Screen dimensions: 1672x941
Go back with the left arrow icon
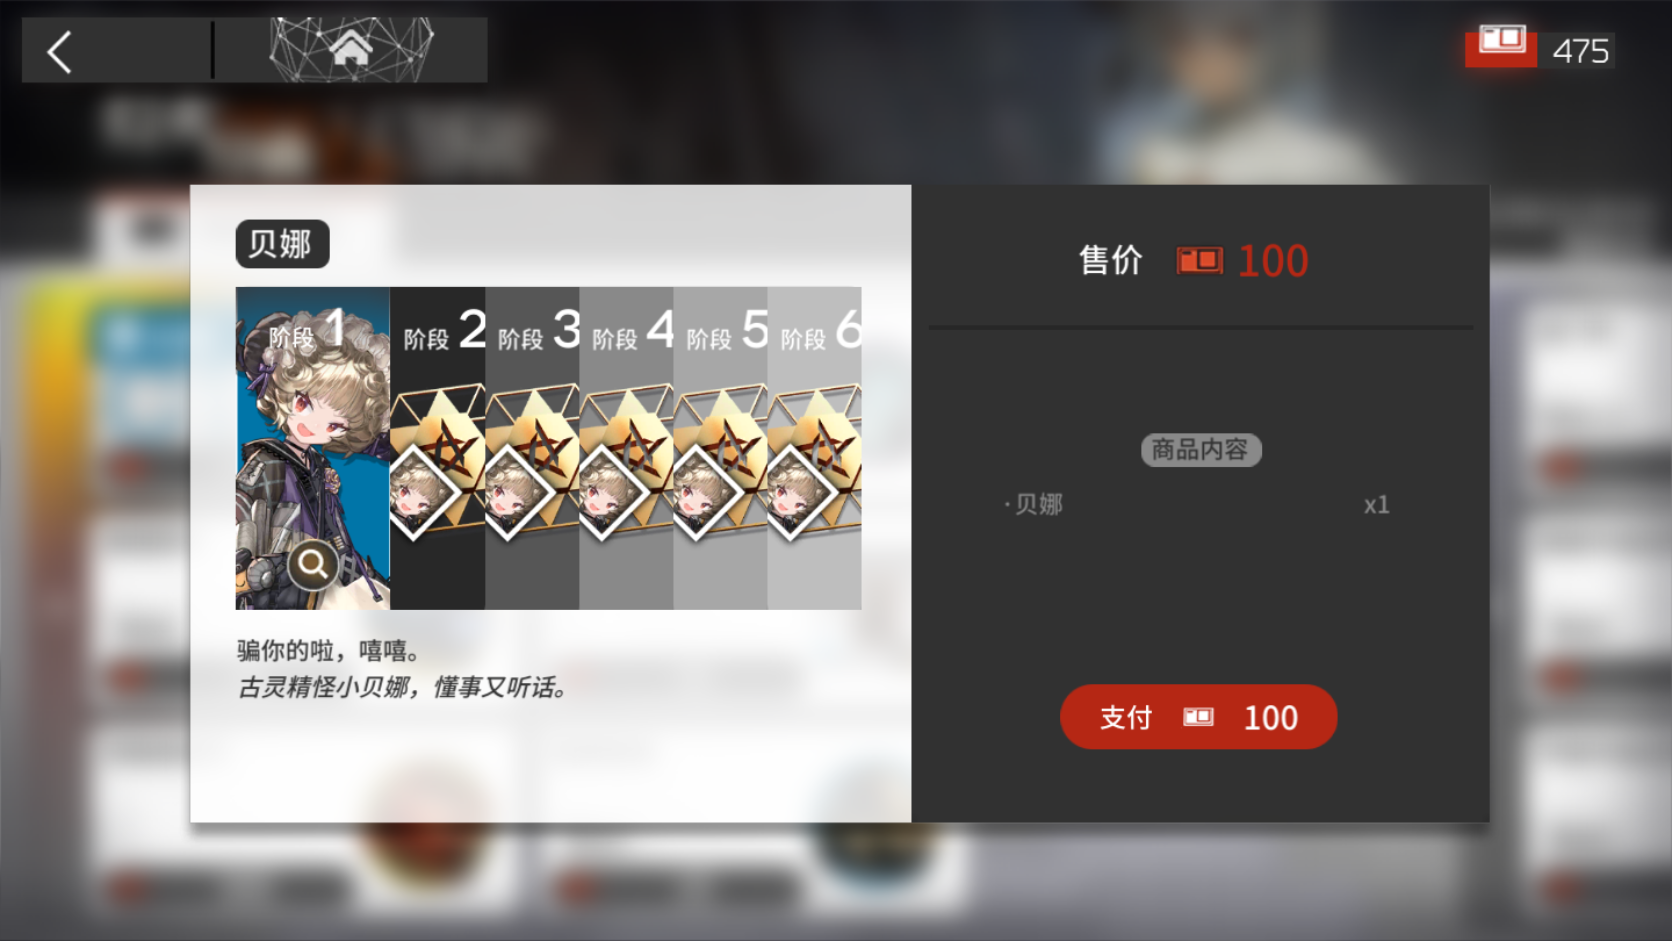(60, 52)
